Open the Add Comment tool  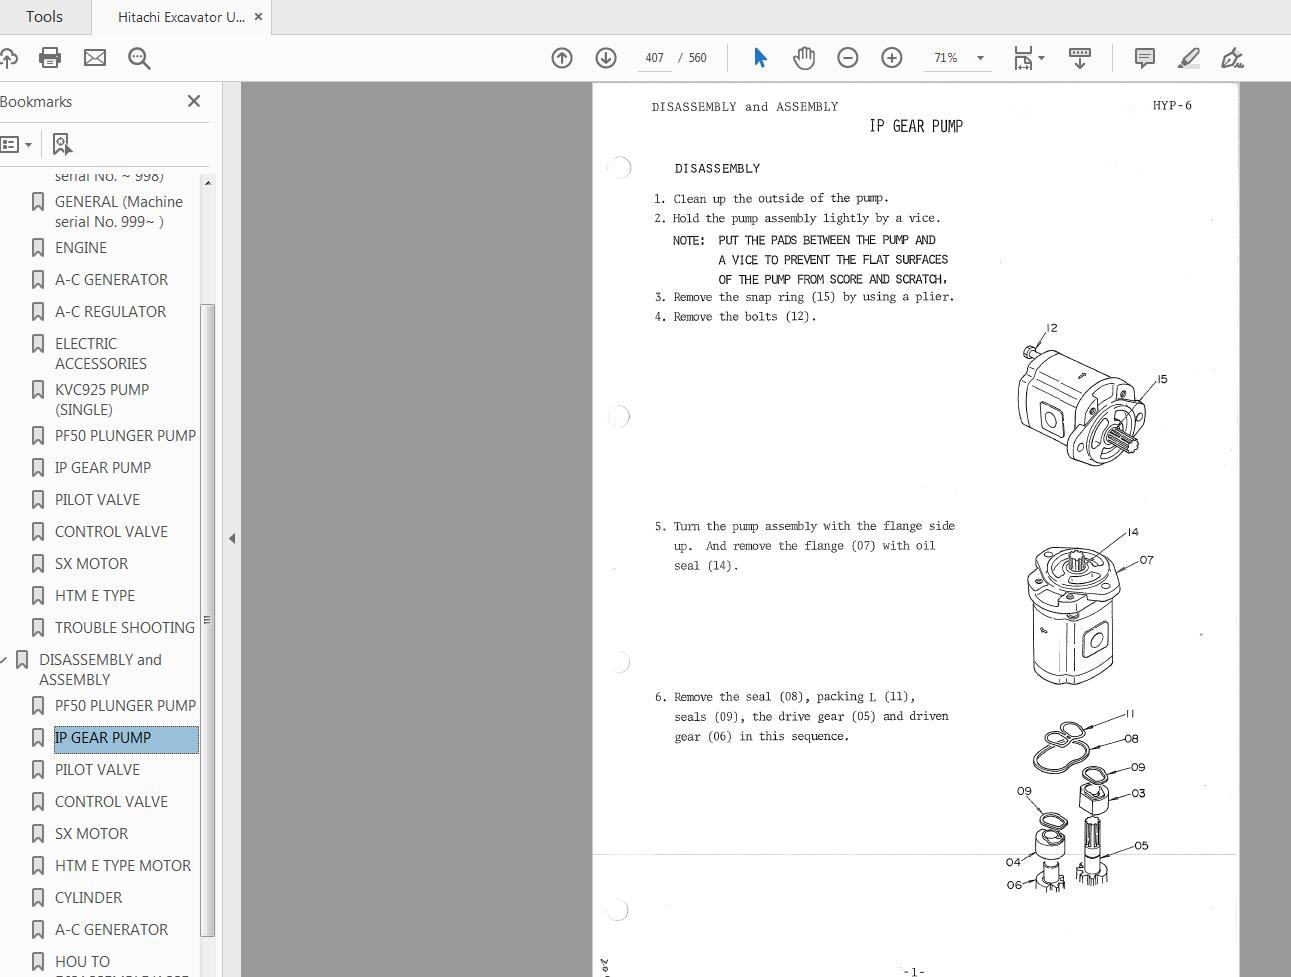(1144, 58)
